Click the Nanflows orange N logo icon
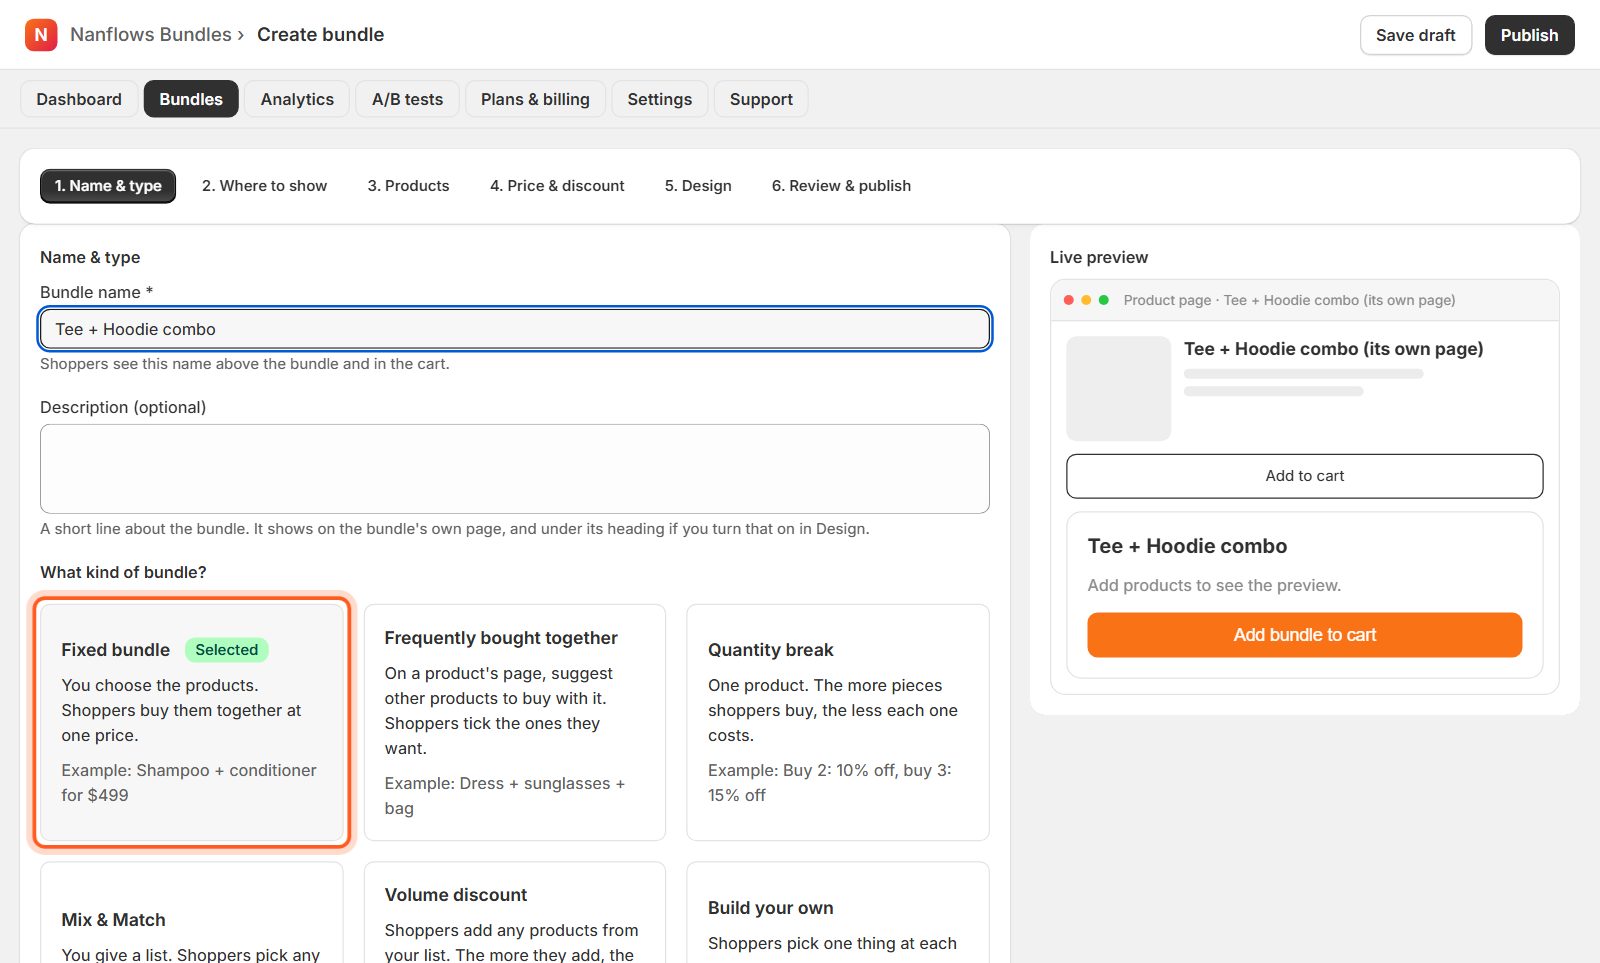This screenshot has height=963, width=1600. pyautogui.click(x=41, y=35)
